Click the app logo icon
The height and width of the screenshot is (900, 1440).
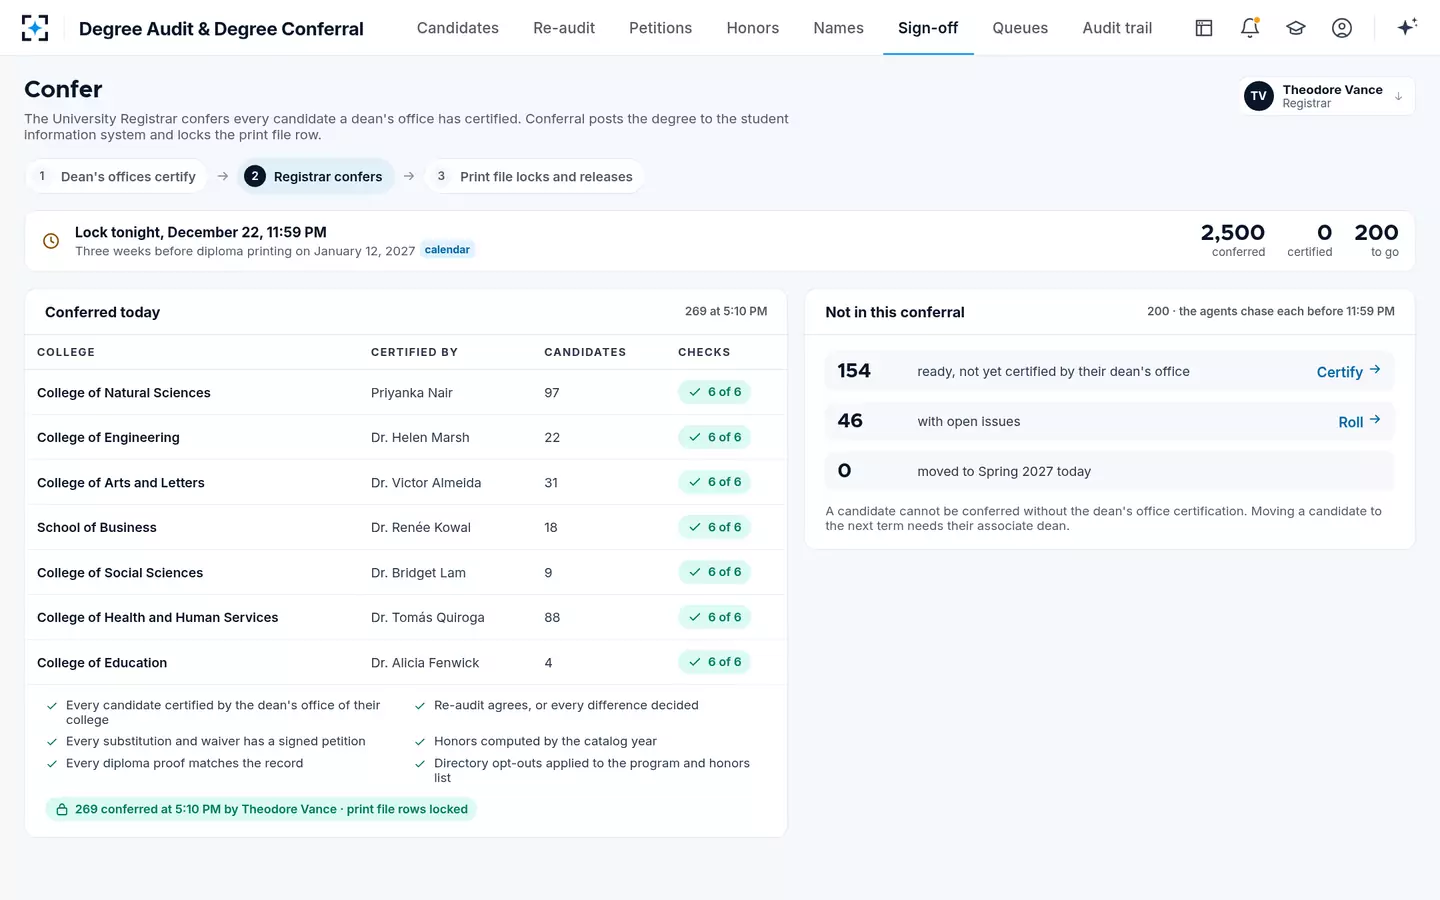[x=35, y=28]
